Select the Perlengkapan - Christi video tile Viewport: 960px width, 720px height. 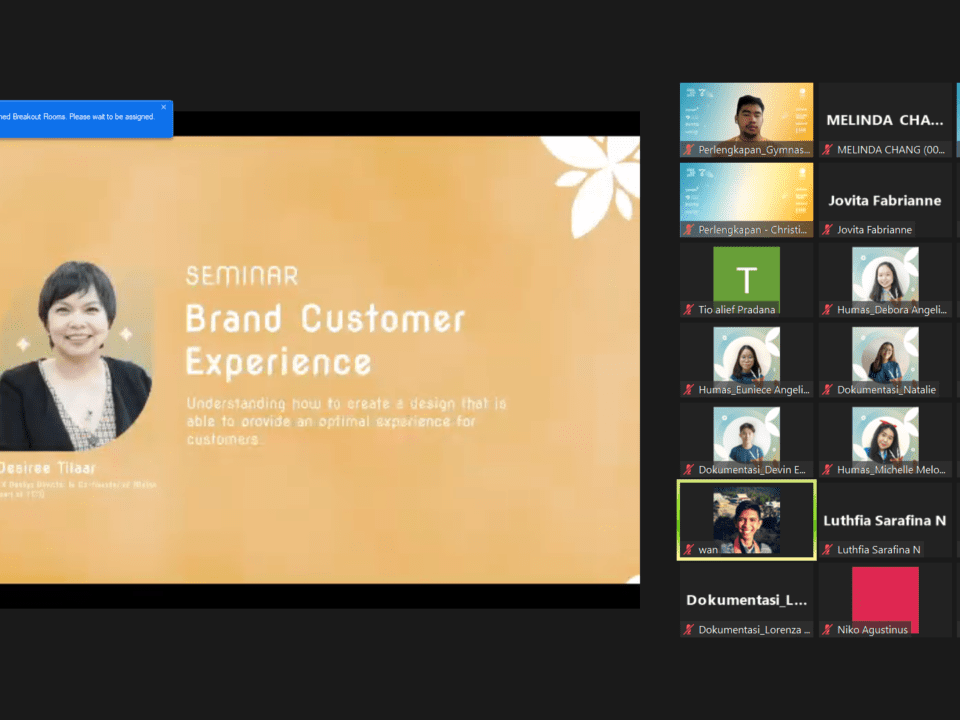tap(746, 192)
